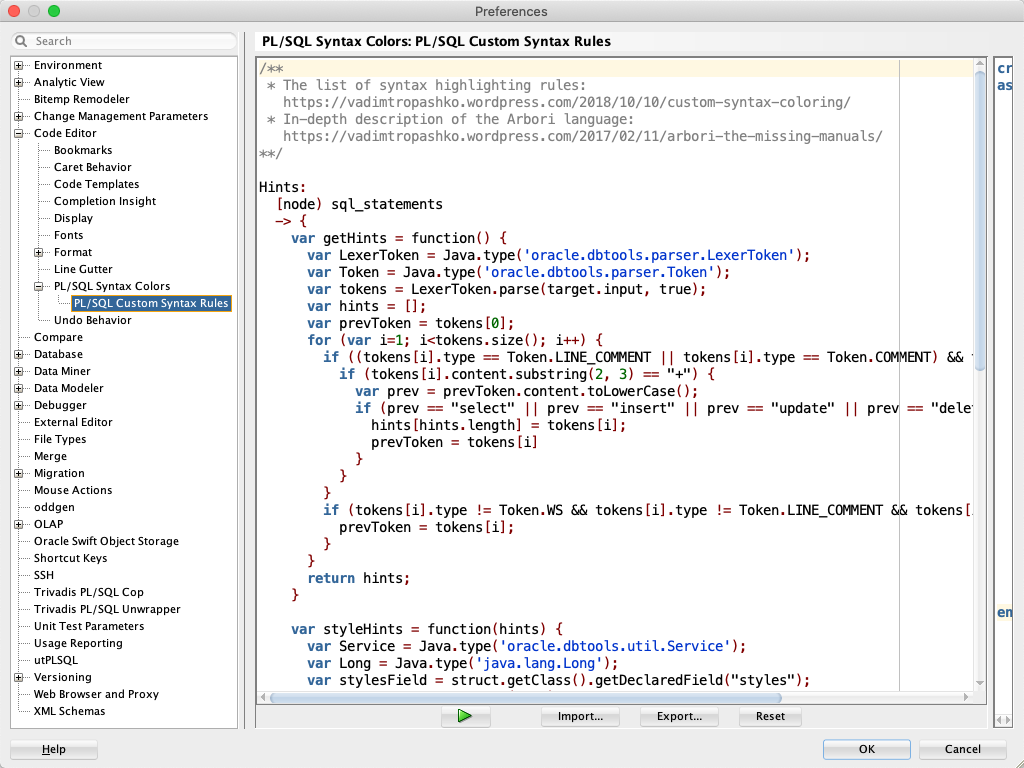Viewport: 1024px width, 768px height.
Task: Select the Trivadis PL/SQL Cop entry
Action: pos(89,592)
